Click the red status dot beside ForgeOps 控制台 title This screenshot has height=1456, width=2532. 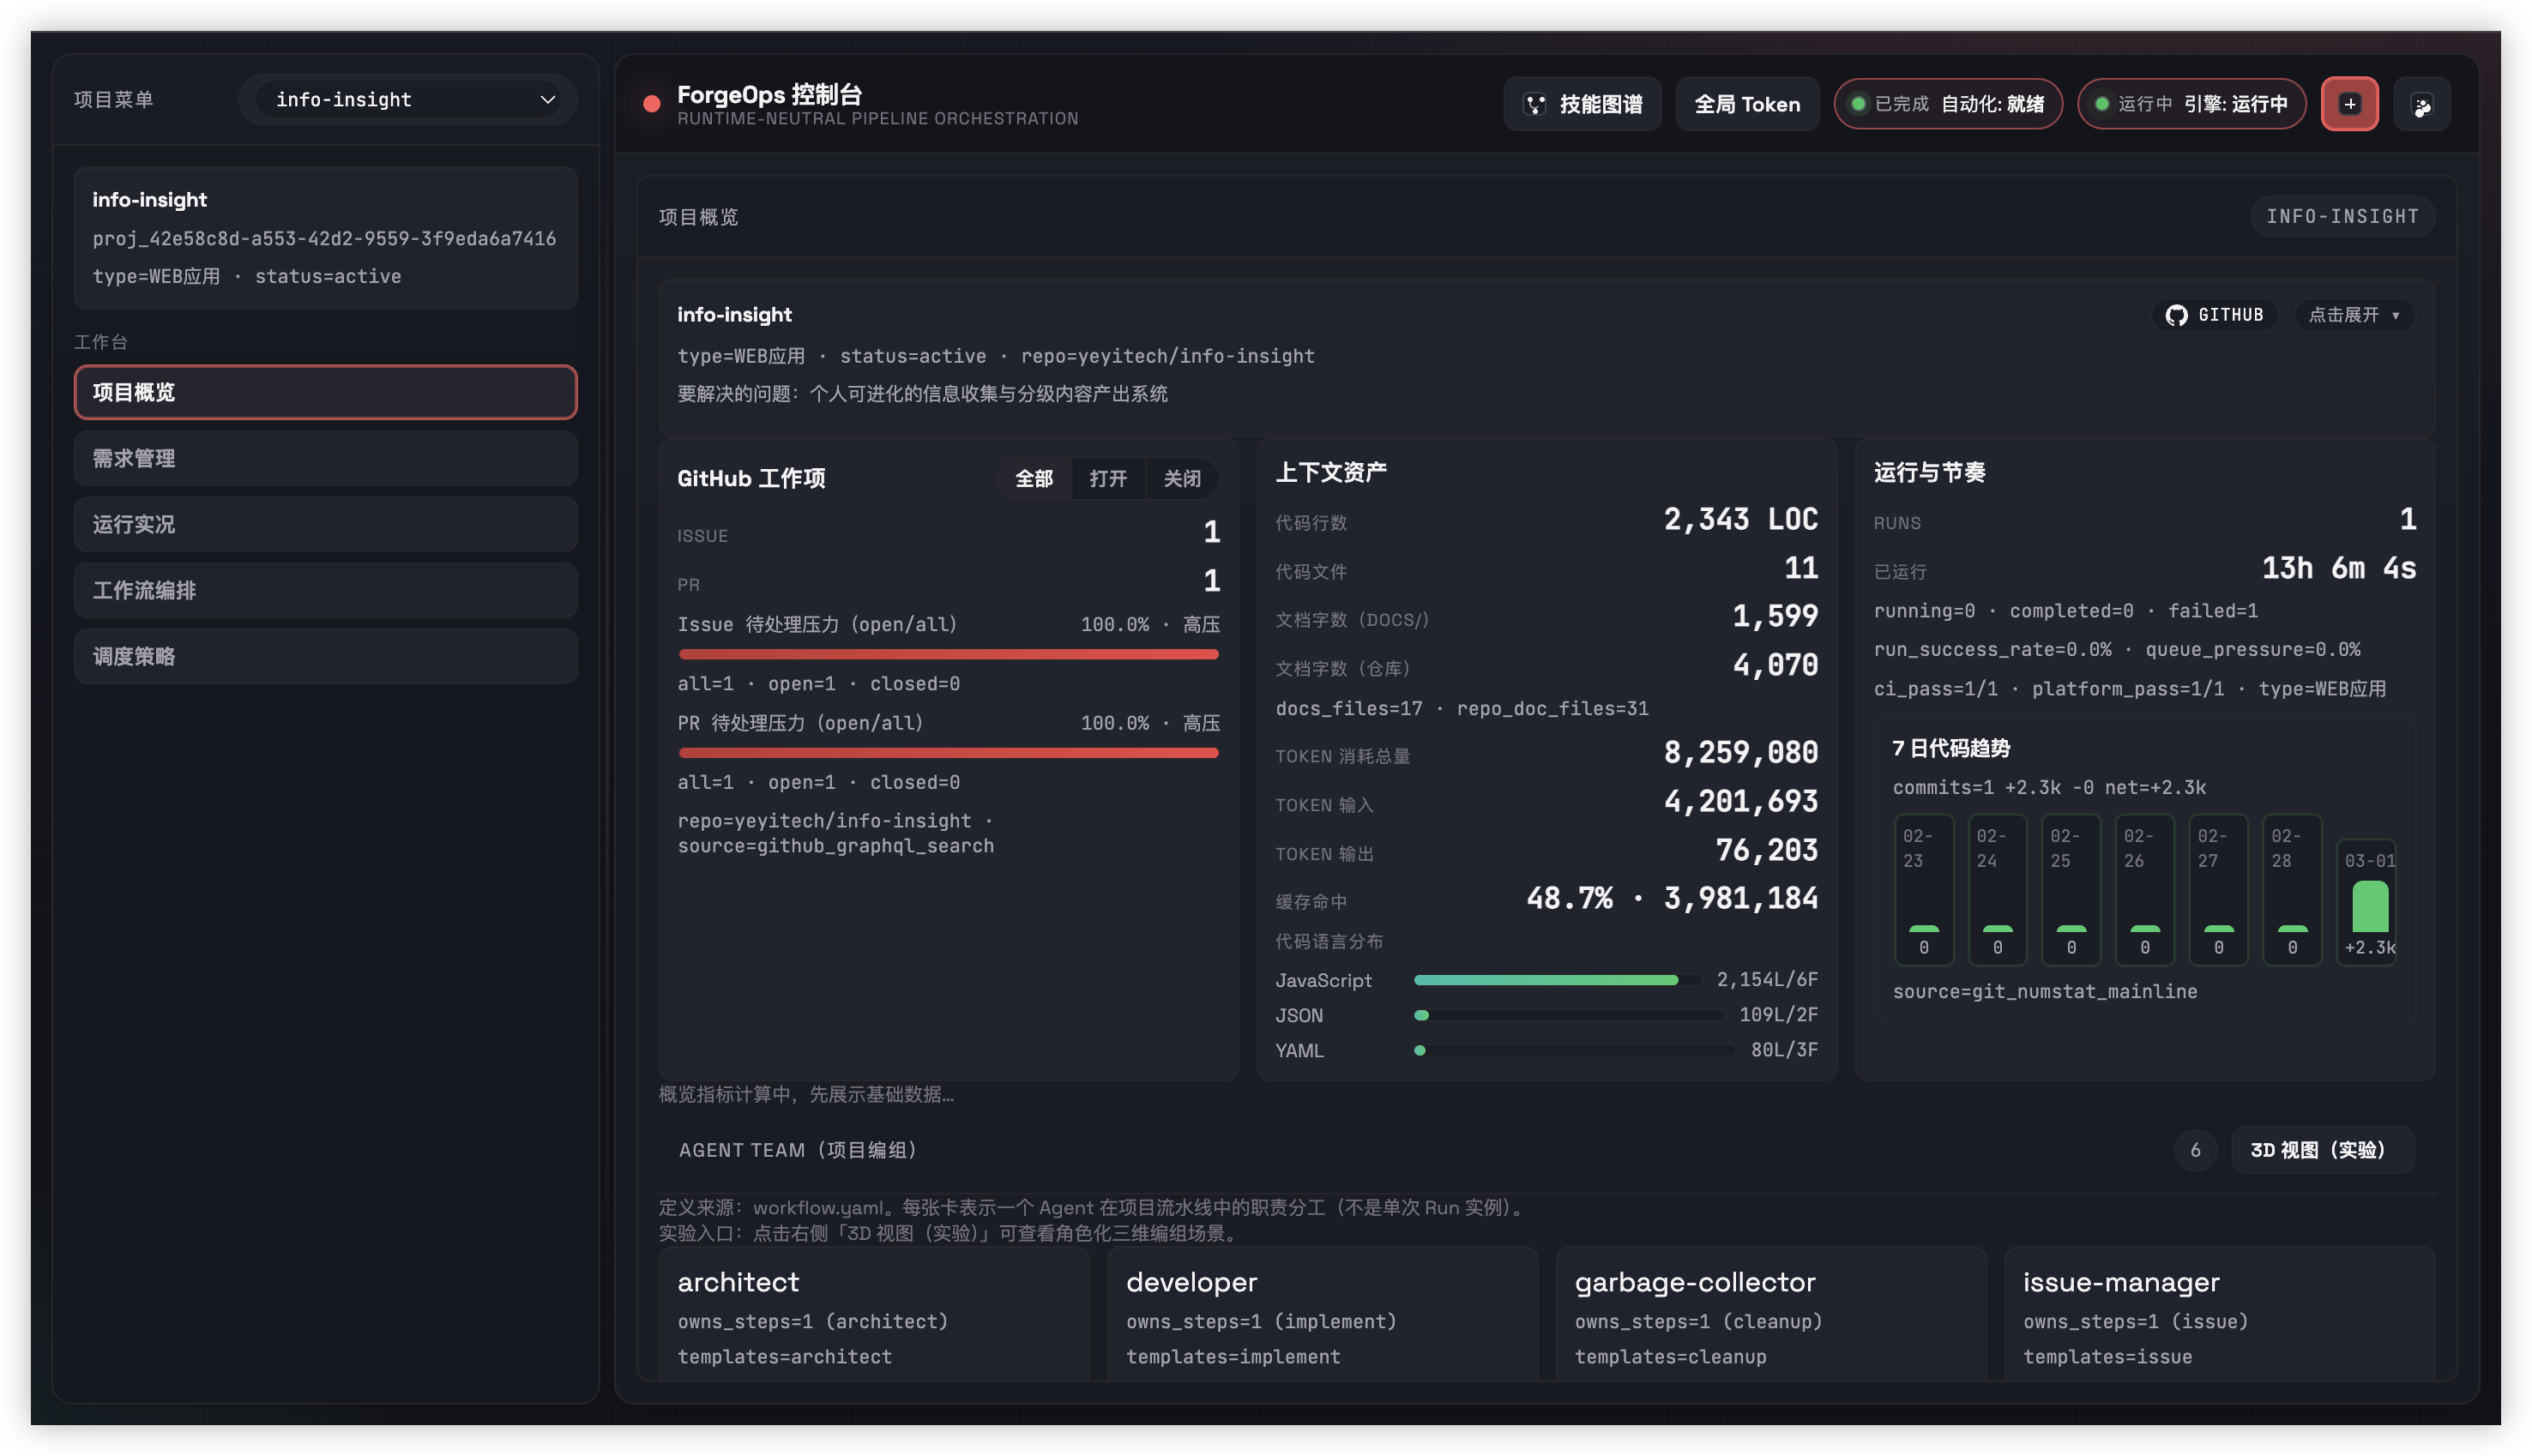coord(651,102)
